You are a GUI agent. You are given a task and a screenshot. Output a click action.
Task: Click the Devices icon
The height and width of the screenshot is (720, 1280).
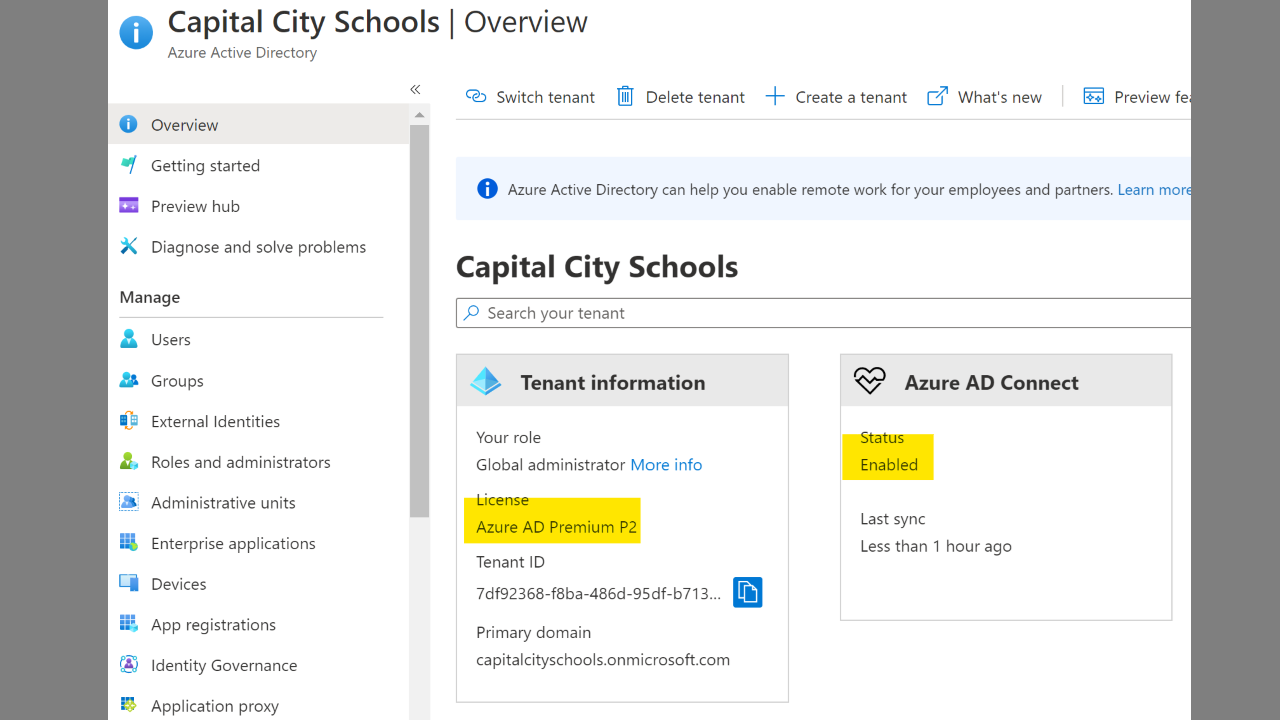[128, 583]
